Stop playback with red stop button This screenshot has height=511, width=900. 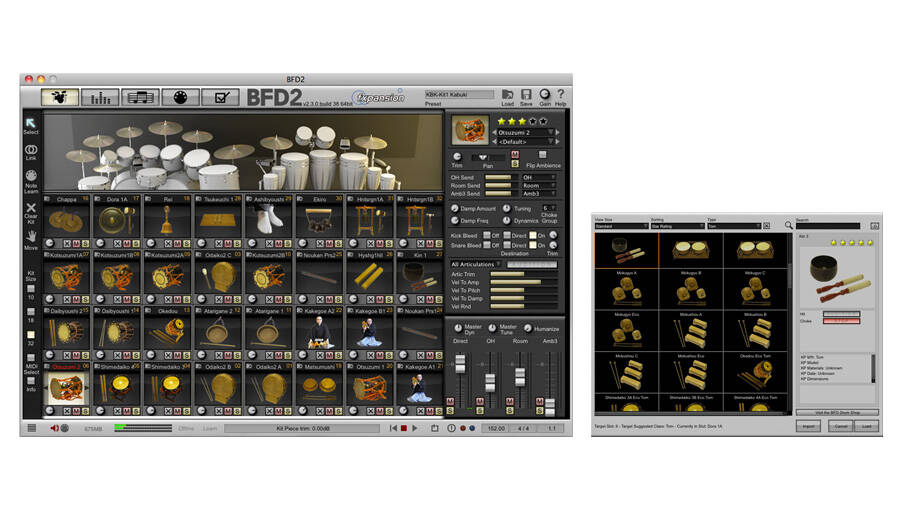(404, 428)
